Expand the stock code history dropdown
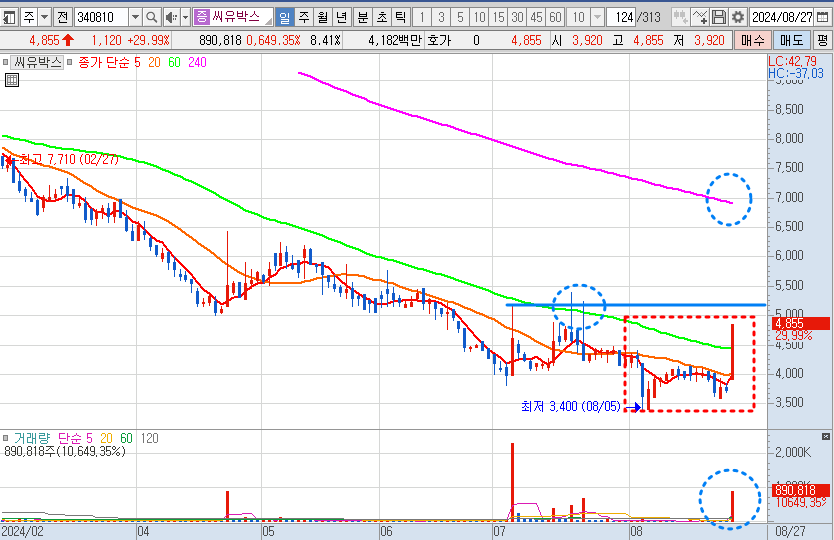Screen dimensions: 834x540 pos(136,18)
